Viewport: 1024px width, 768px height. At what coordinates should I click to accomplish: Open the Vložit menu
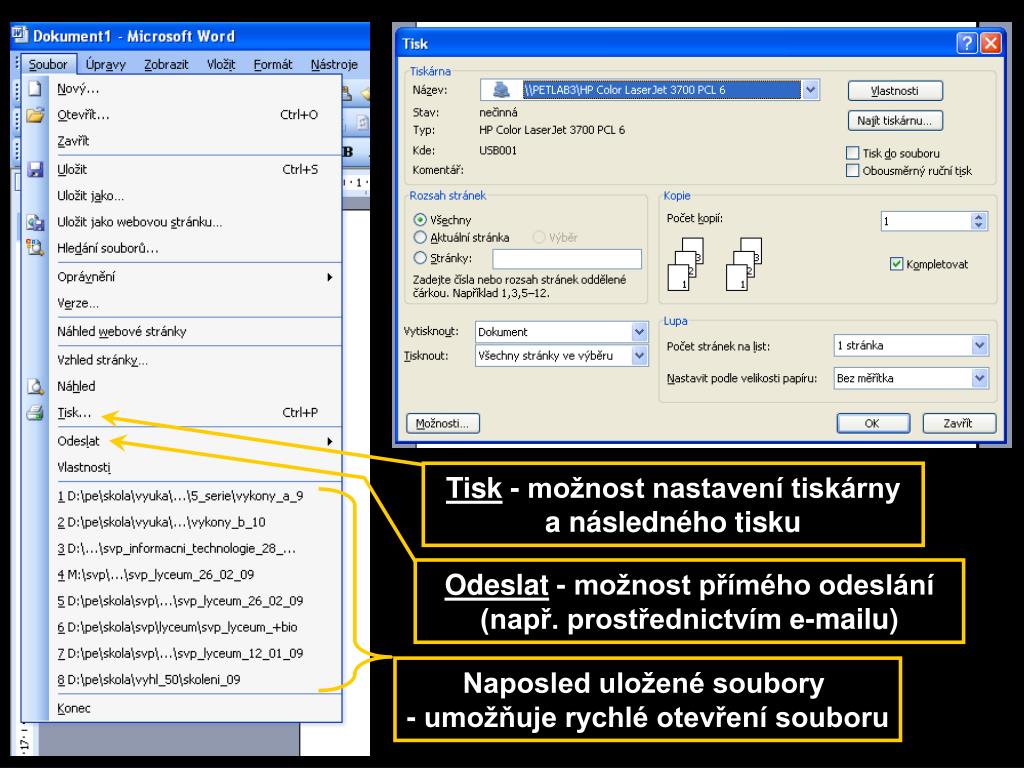(221, 64)
